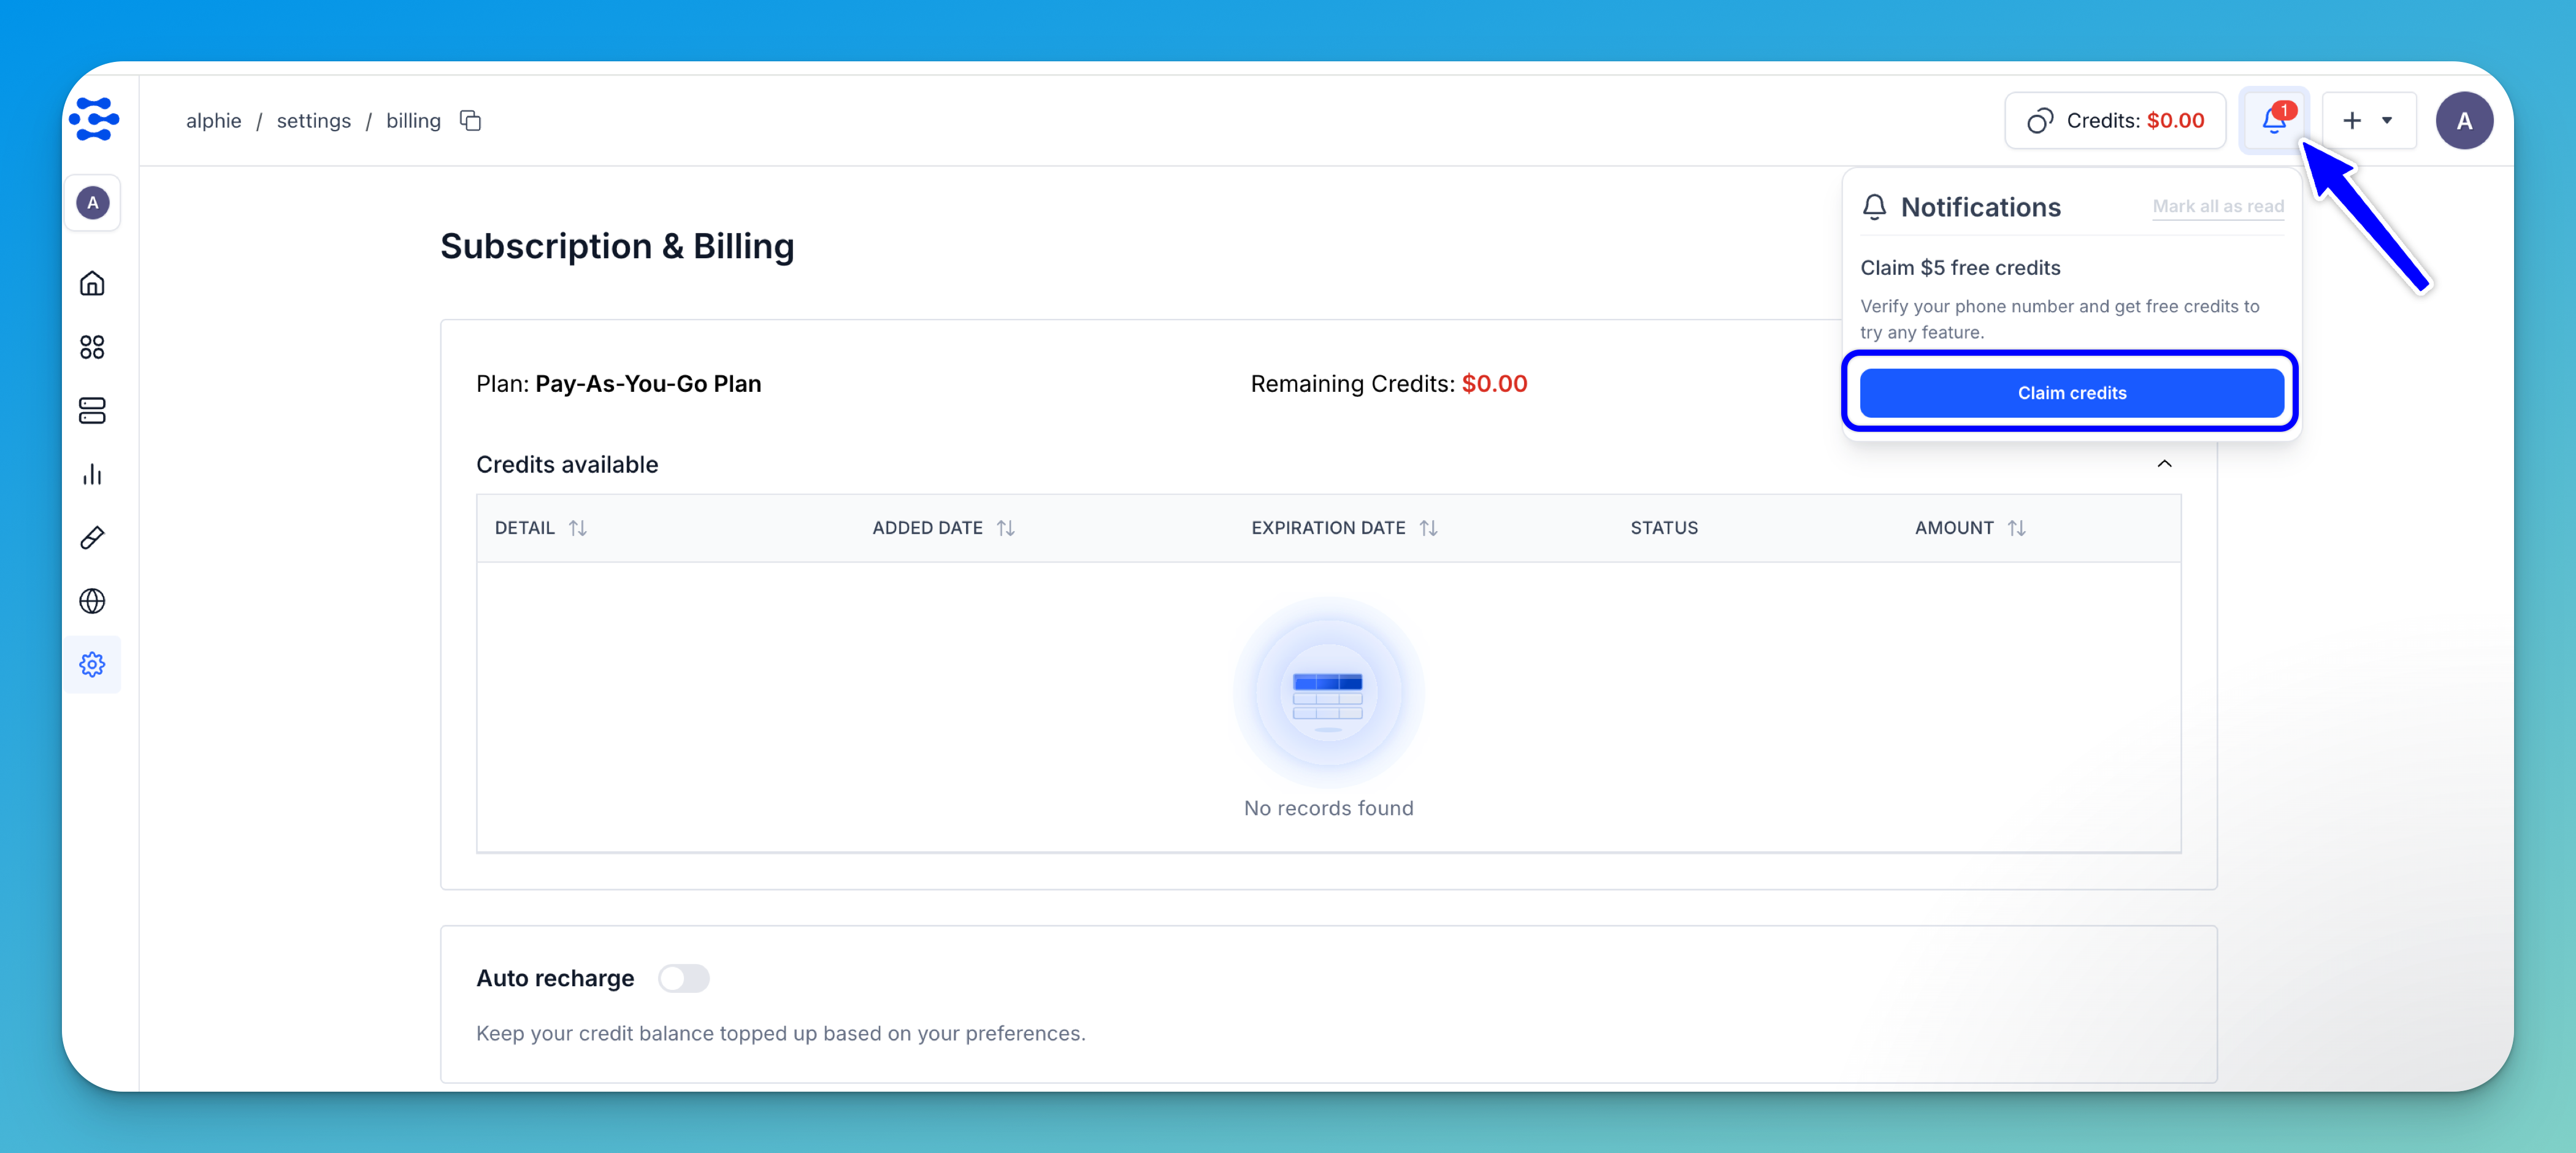Image resolution: width=2576 pixels, height=1153 pixels.
Task: Open the Home page from sidebar
Action: click(92, 284)
